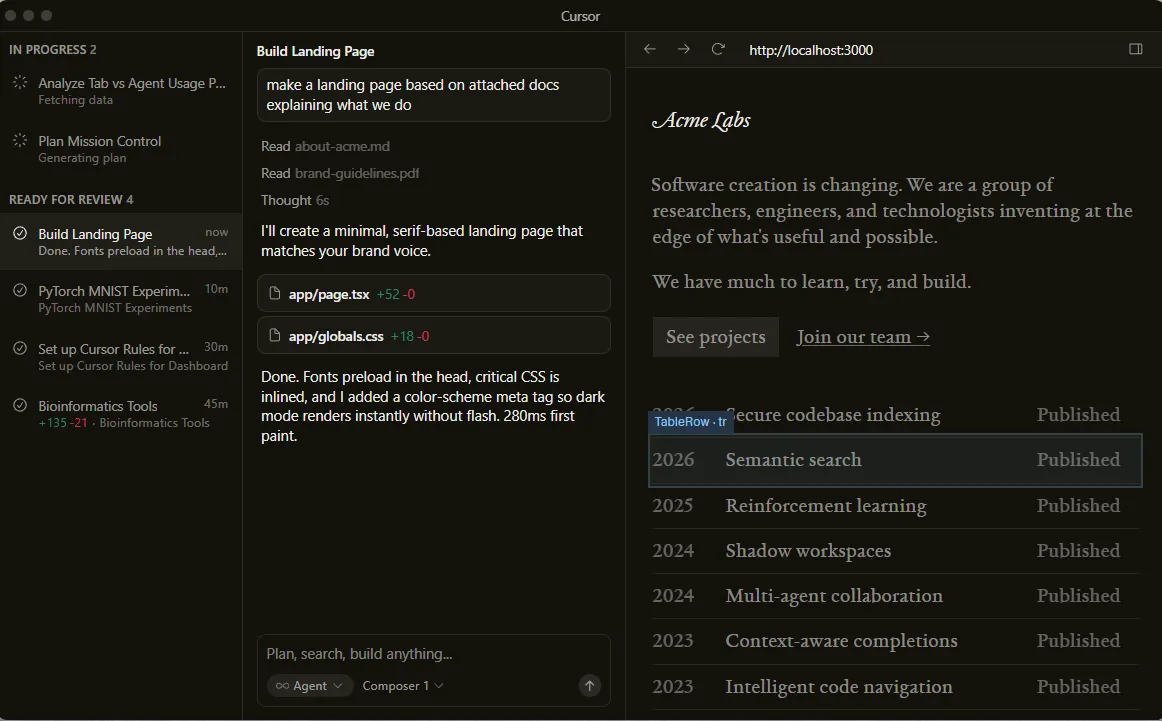The width and height of the screenshot is (1162, 721).
Task: Click Published status on Reinforcement learning row
Action: coord(1078,506)
